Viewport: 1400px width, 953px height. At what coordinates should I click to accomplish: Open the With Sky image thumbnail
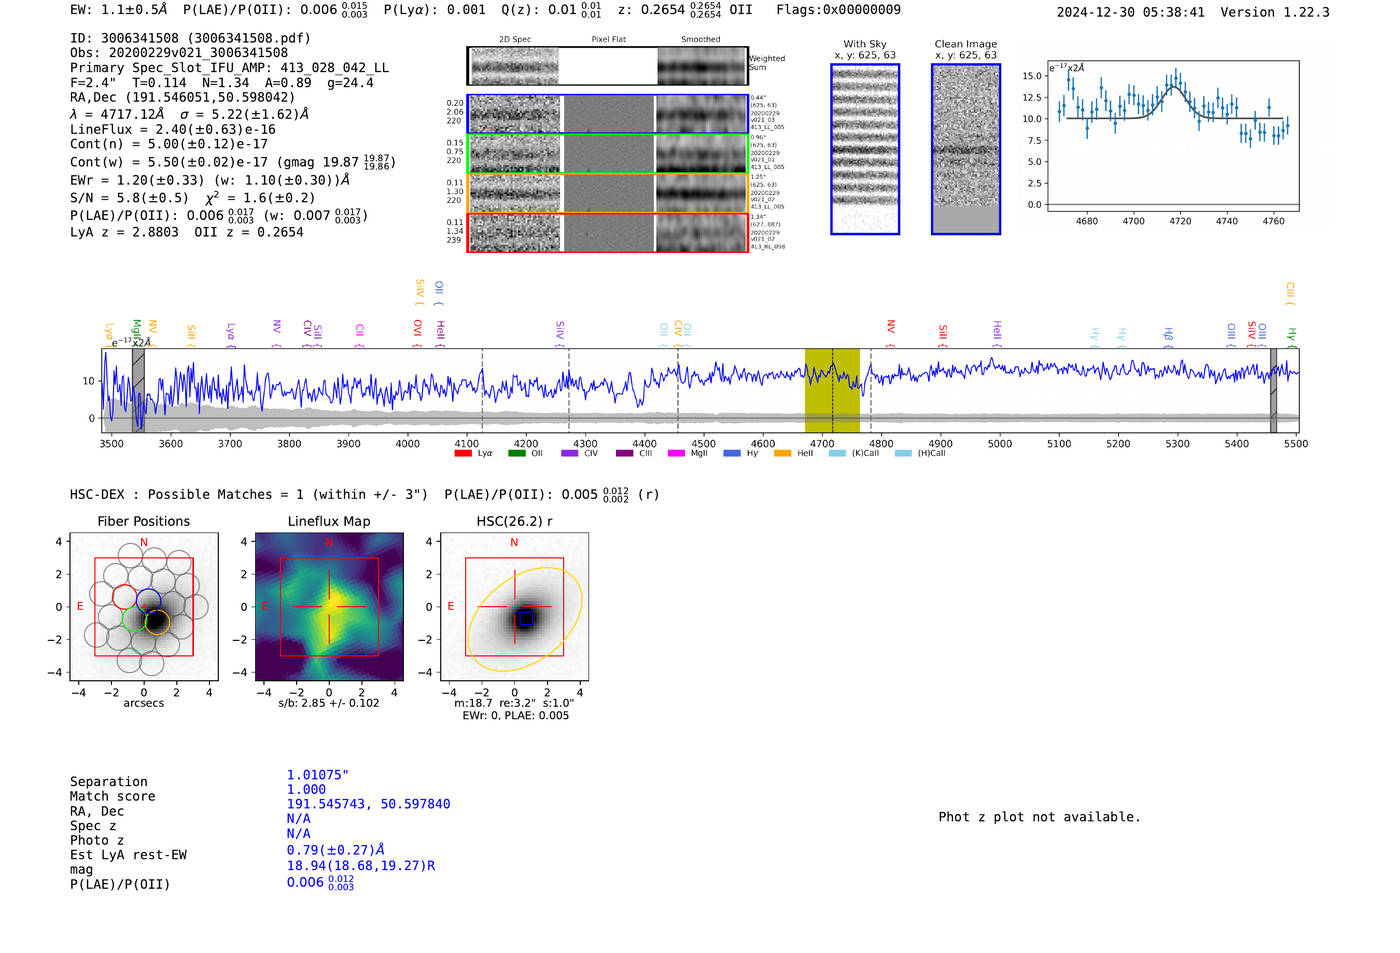pos(865,149)
